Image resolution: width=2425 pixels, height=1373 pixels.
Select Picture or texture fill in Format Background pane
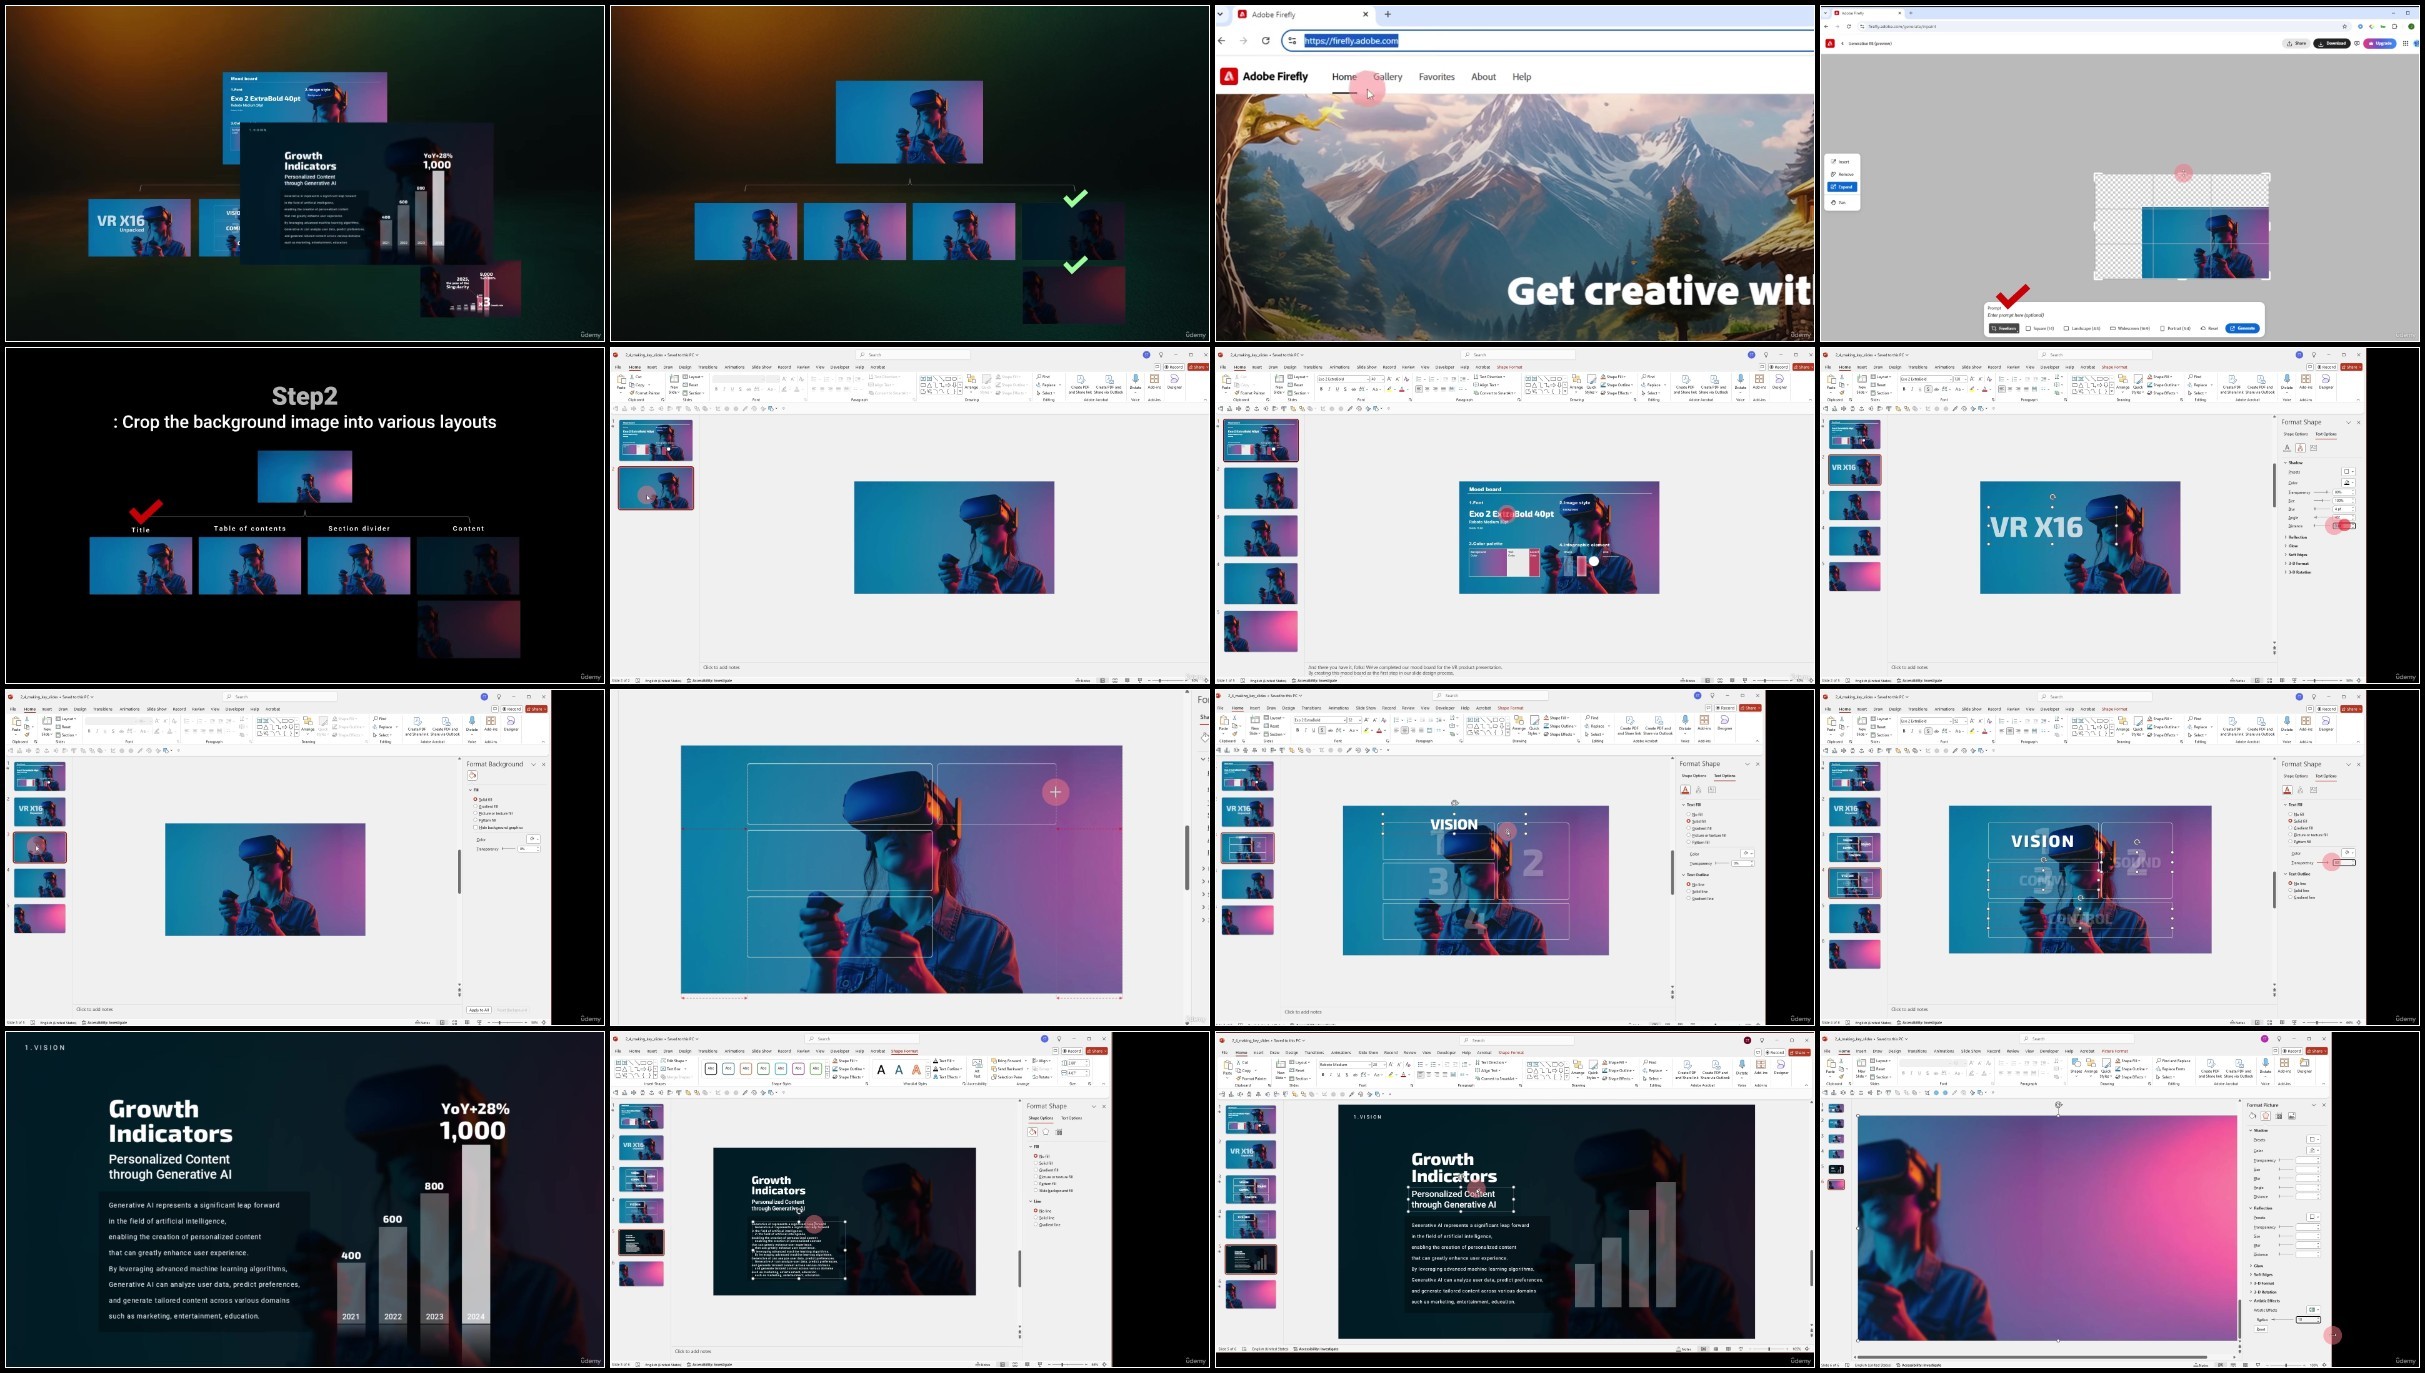(494, 814)
